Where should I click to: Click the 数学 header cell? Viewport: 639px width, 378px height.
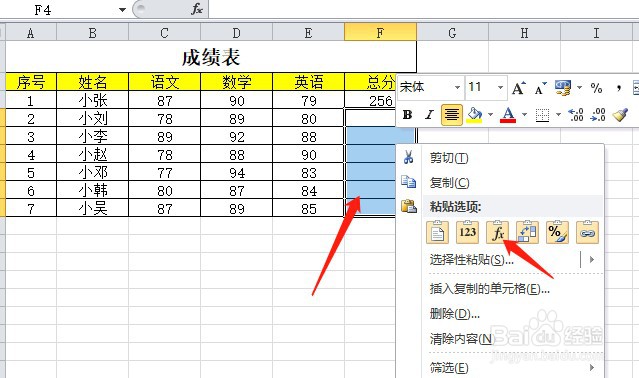pos(236,82)
